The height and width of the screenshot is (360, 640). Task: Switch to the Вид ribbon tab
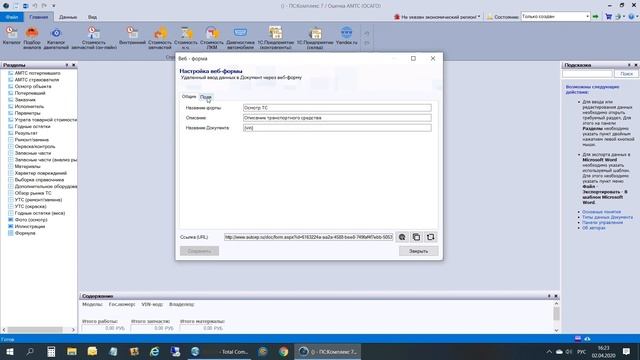pos(92,17)
